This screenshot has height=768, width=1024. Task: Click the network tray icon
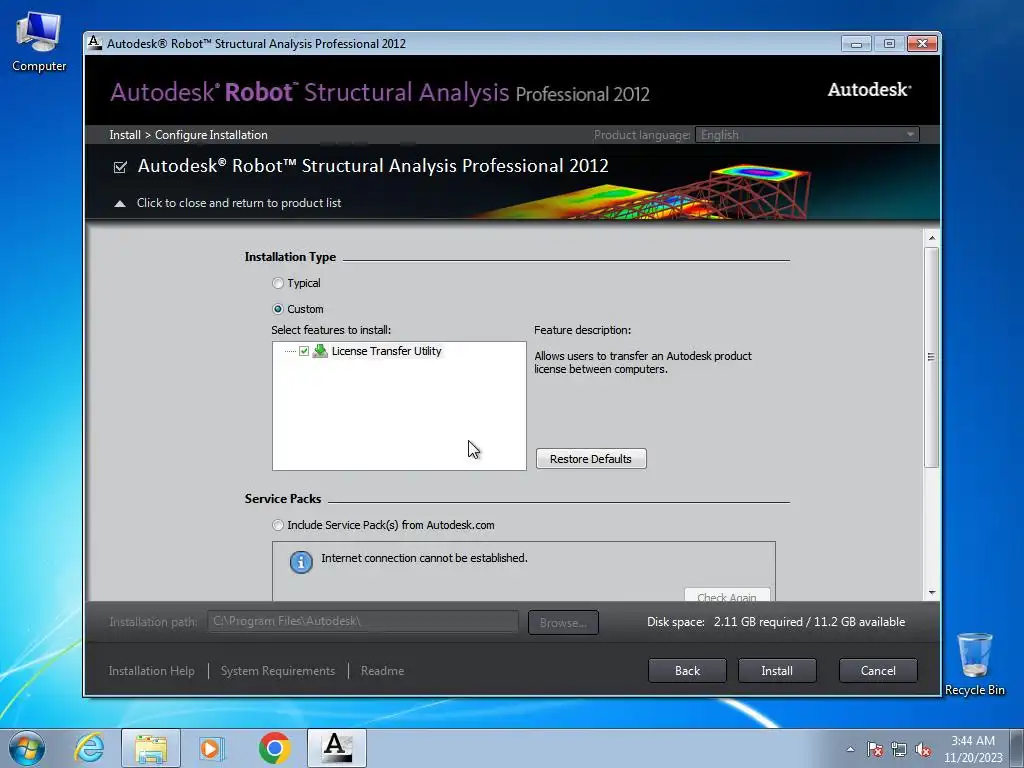coord(899,749)
